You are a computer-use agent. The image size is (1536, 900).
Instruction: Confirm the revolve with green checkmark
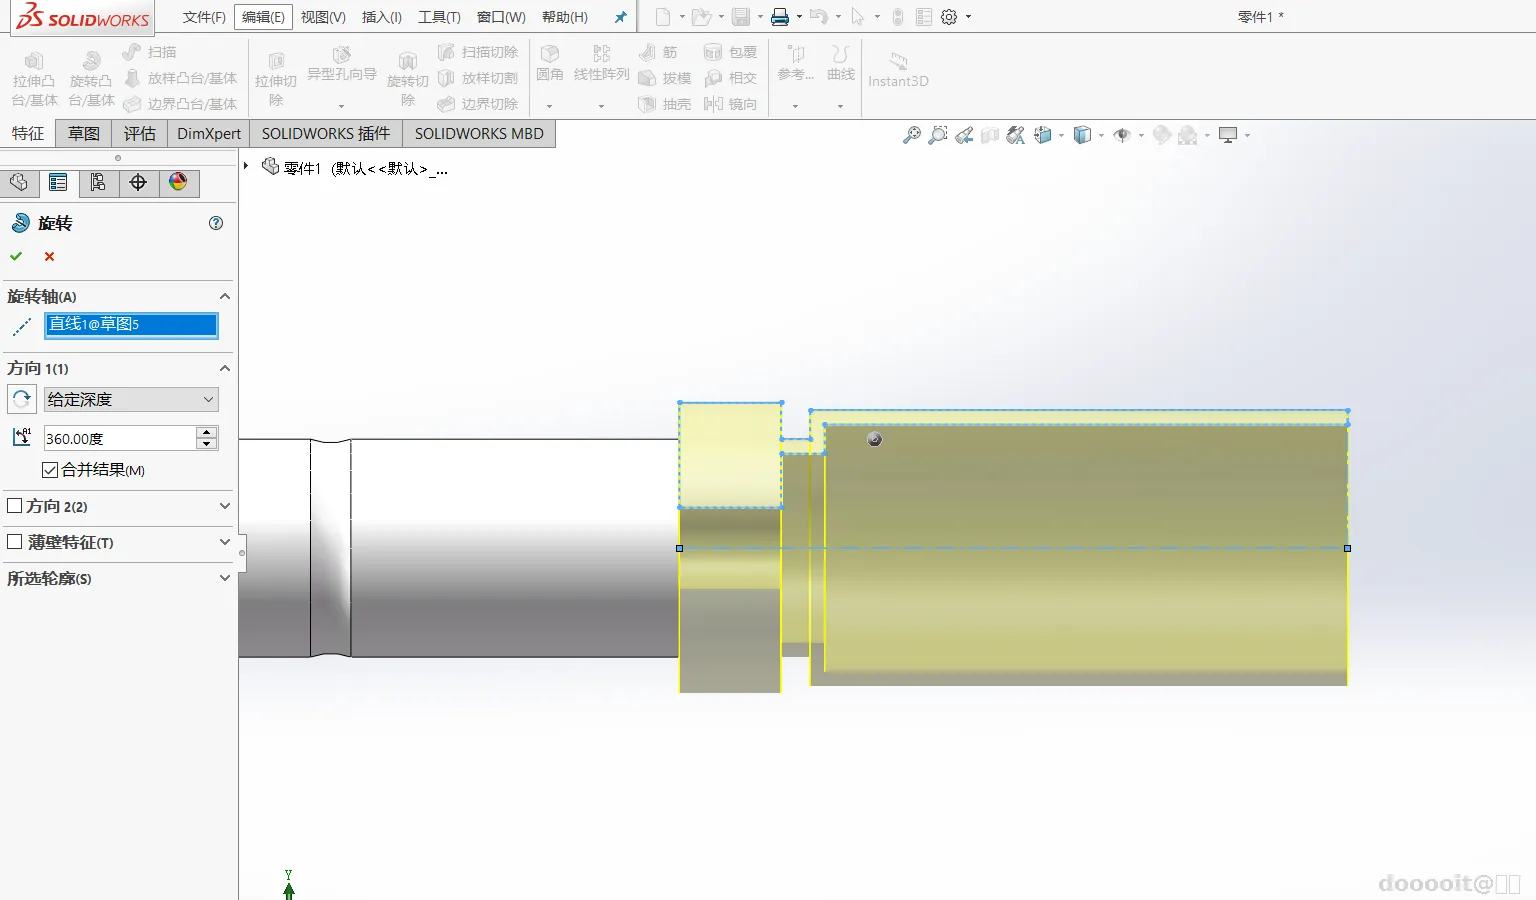tap(16, 257)
